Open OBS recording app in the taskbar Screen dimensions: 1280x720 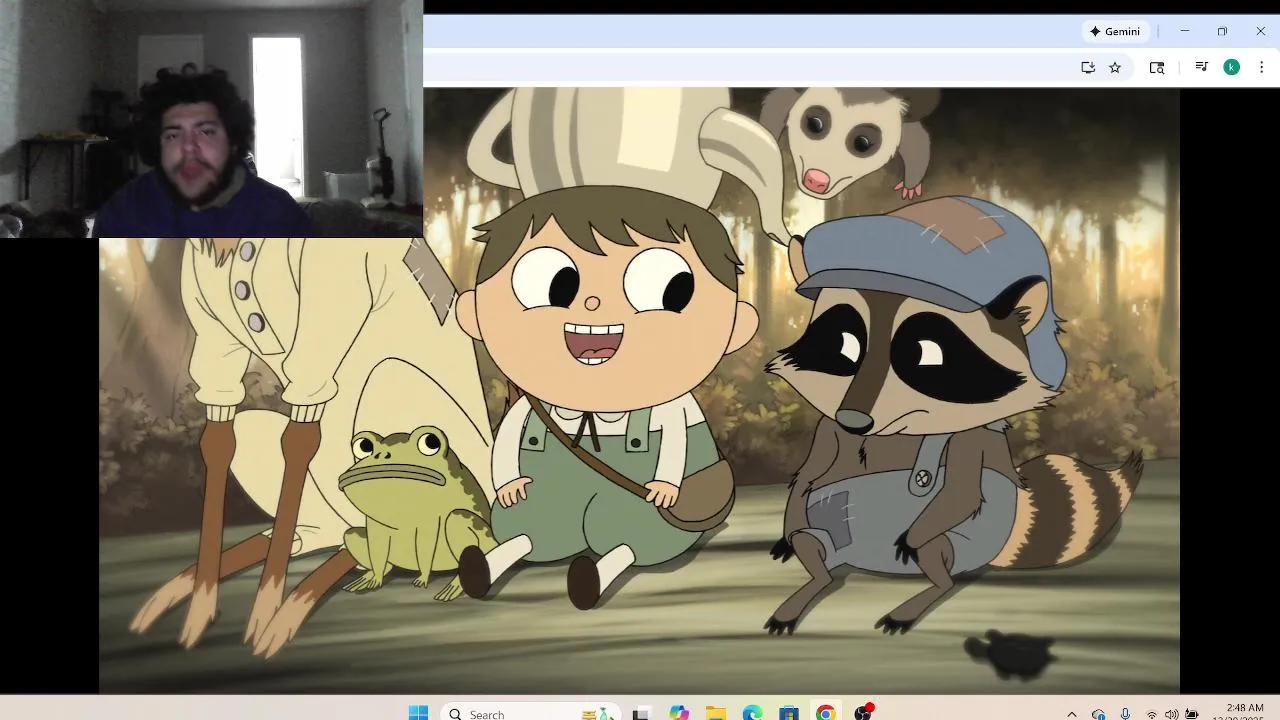click(x=863, y=712)
